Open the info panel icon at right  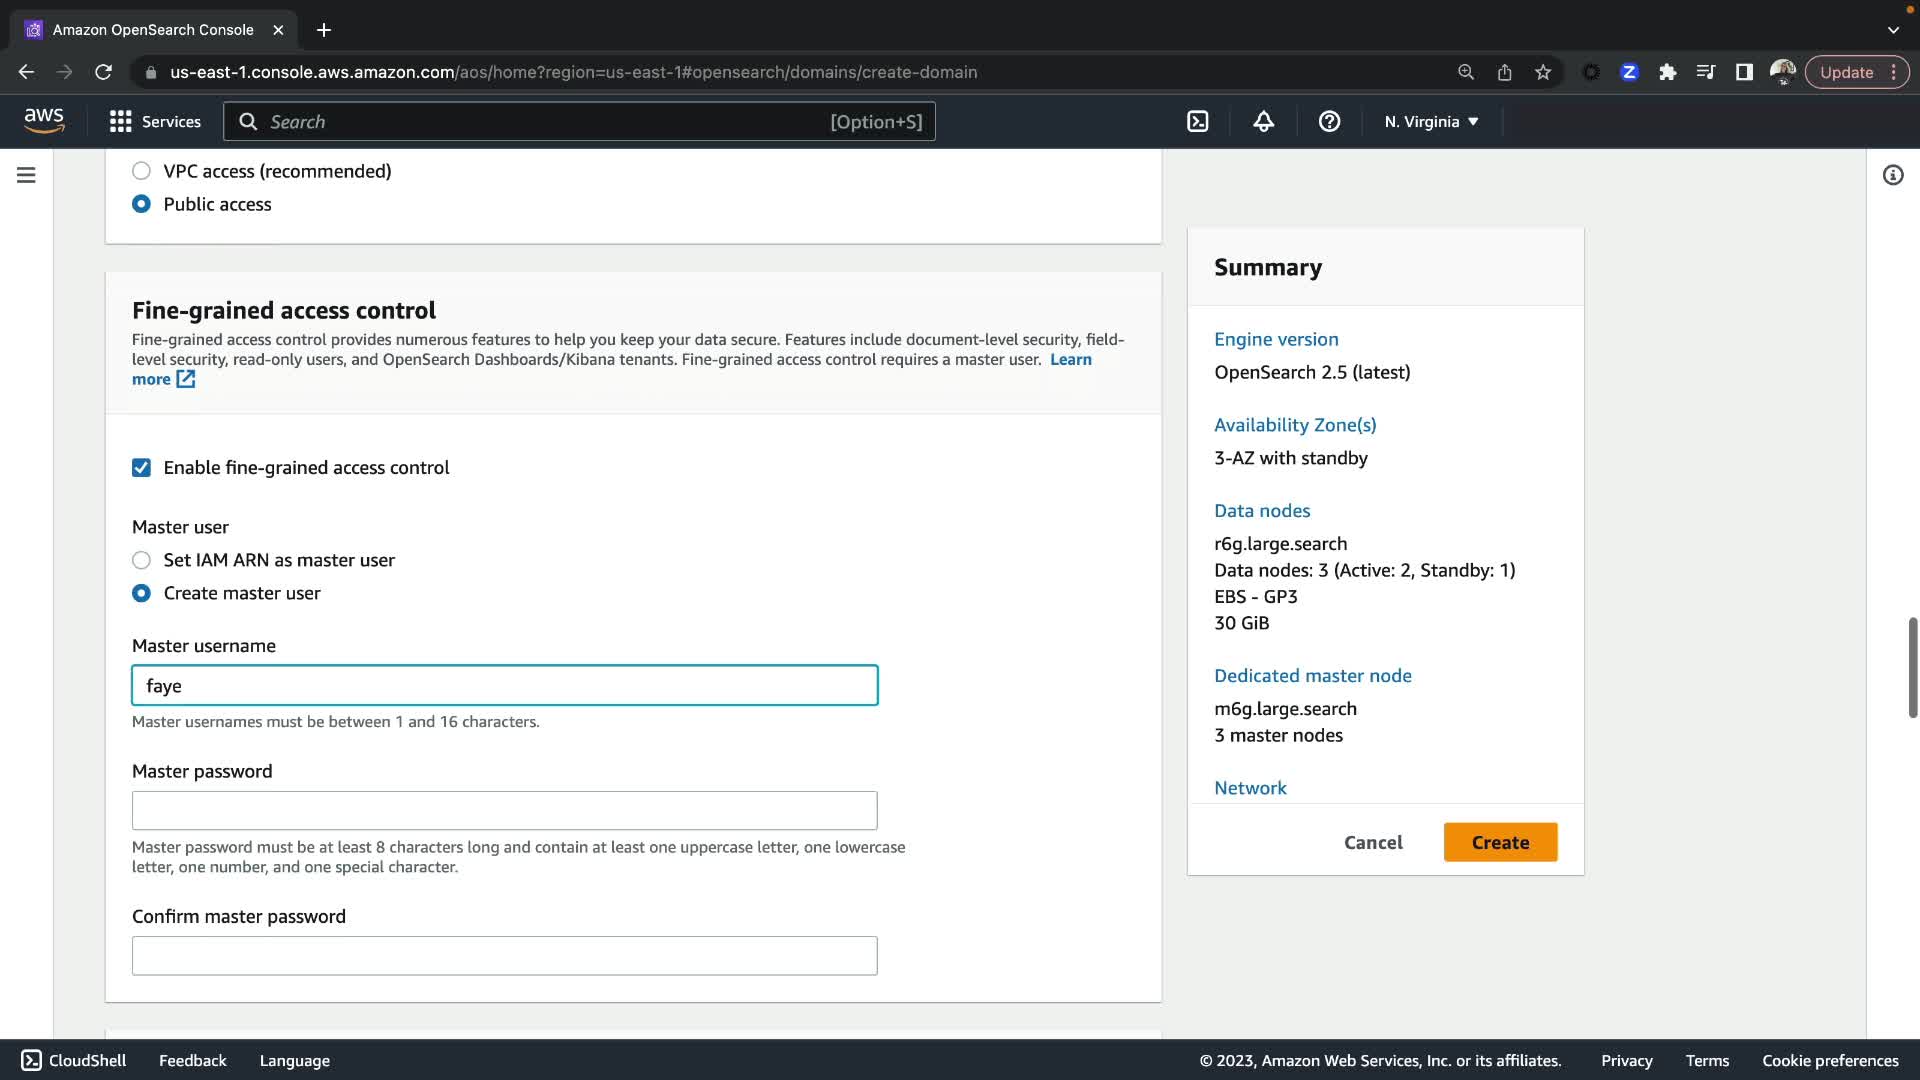coord(1892,175)
